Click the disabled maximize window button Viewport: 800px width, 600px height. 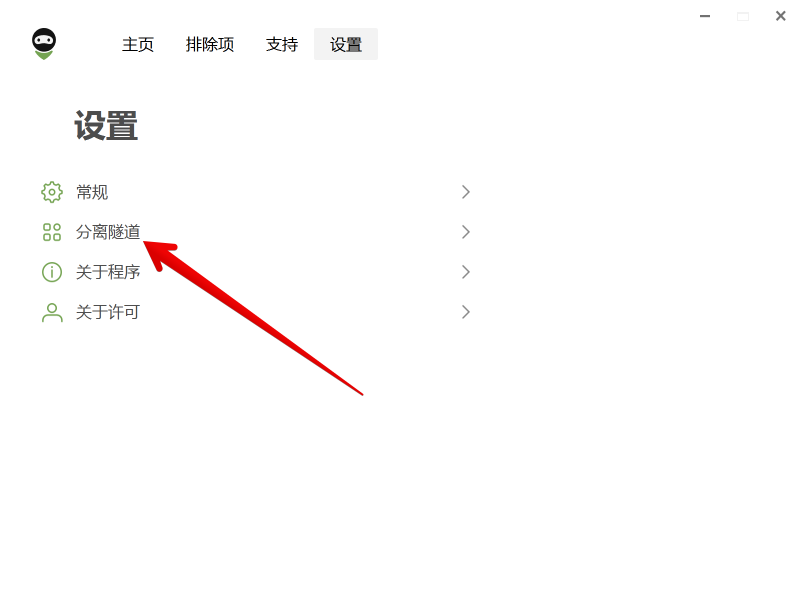click(x=743, y=17)
